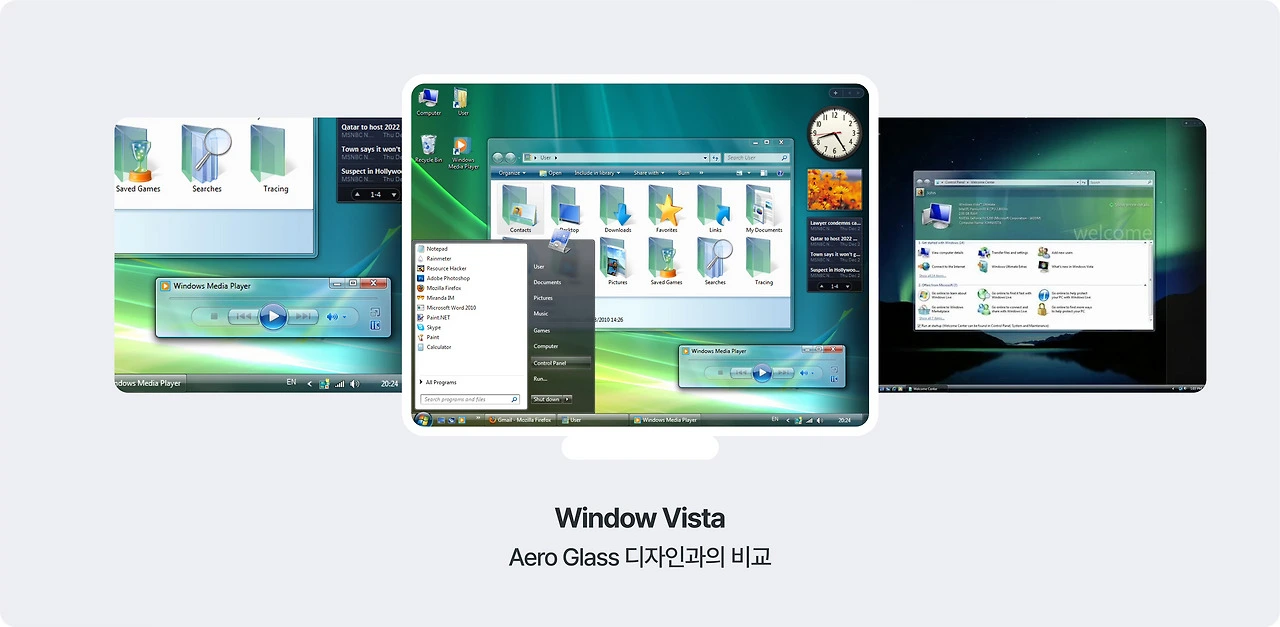Click EN language indicator on center taskbar
1280x627 pixels.
tap(775, 419)
